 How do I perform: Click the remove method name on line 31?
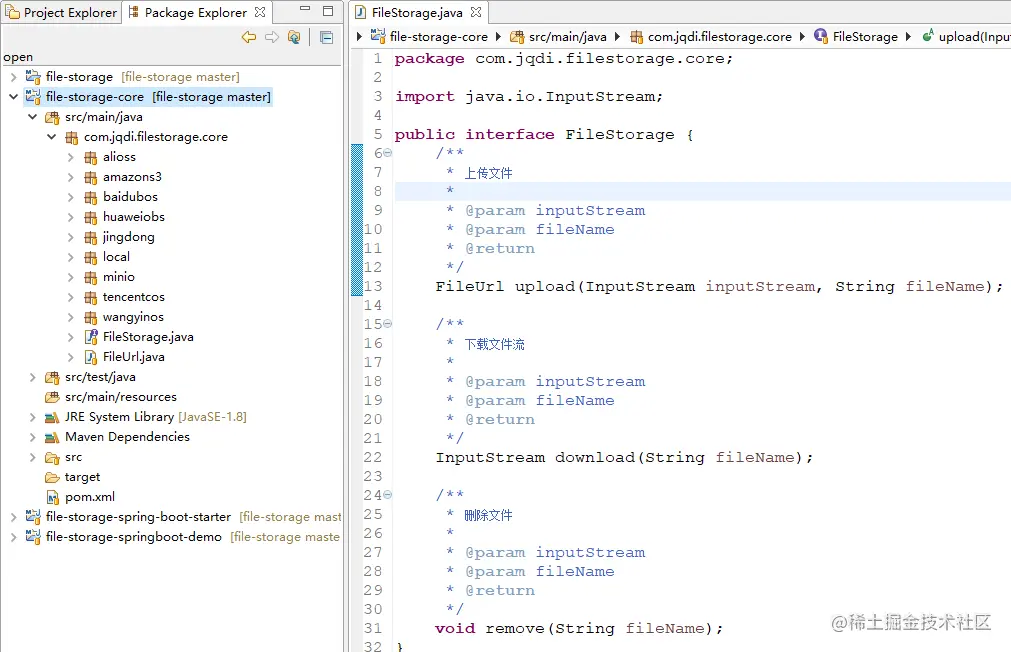click(515, 629)
